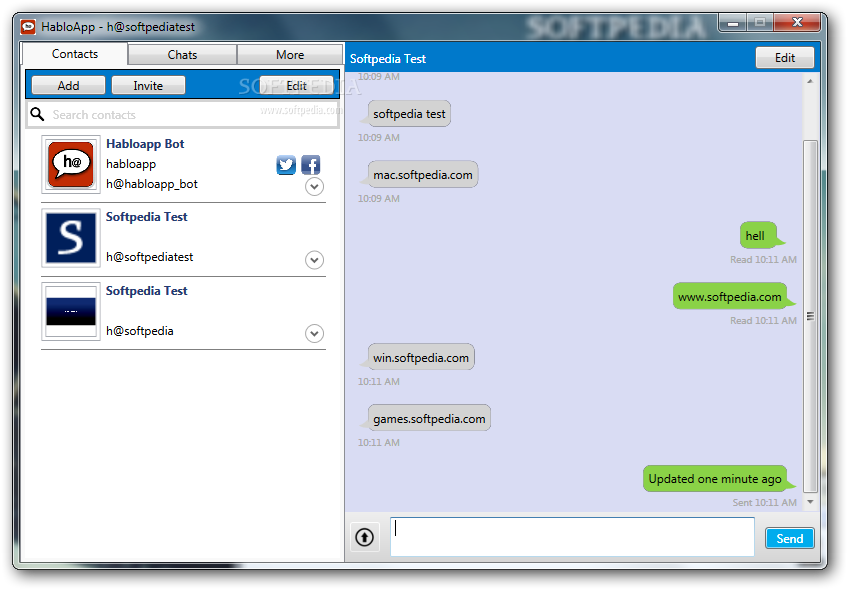The height and width of the screenshot is (590, 848).
Task: Open the h@softpedia contact avatar
Action: pos(71,311)
